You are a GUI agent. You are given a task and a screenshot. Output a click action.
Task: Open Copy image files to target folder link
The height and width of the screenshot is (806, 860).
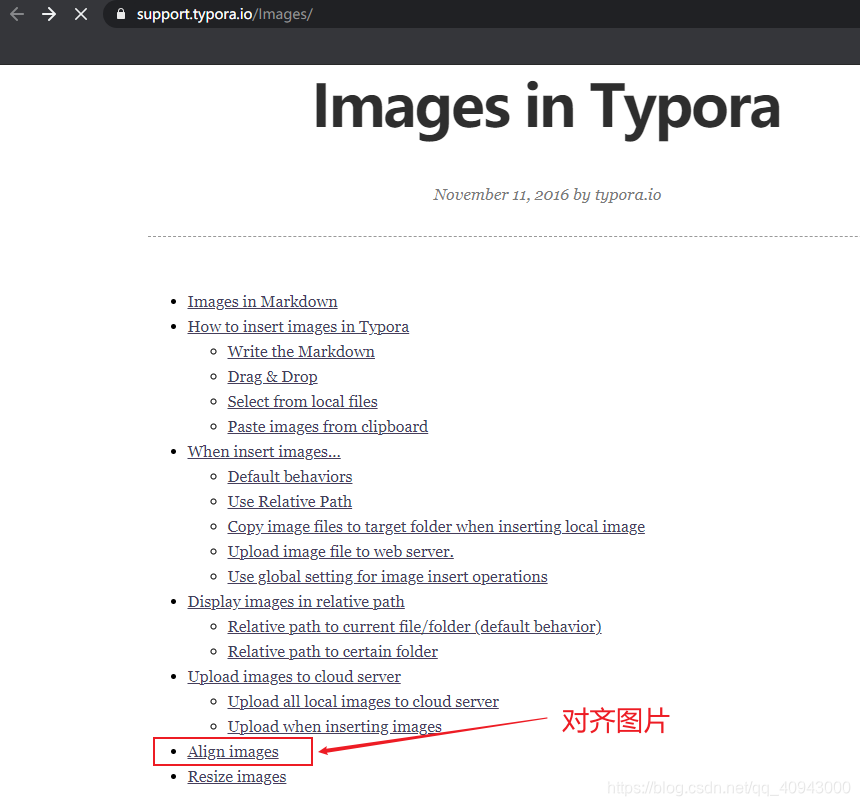(x=436, y=526)
